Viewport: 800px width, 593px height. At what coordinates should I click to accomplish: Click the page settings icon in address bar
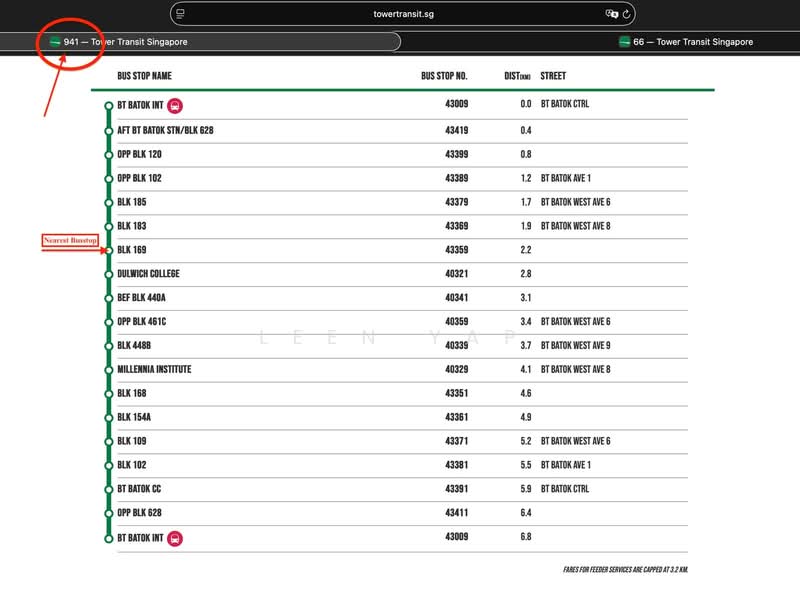pyautogui.click(x=181, y=14)
